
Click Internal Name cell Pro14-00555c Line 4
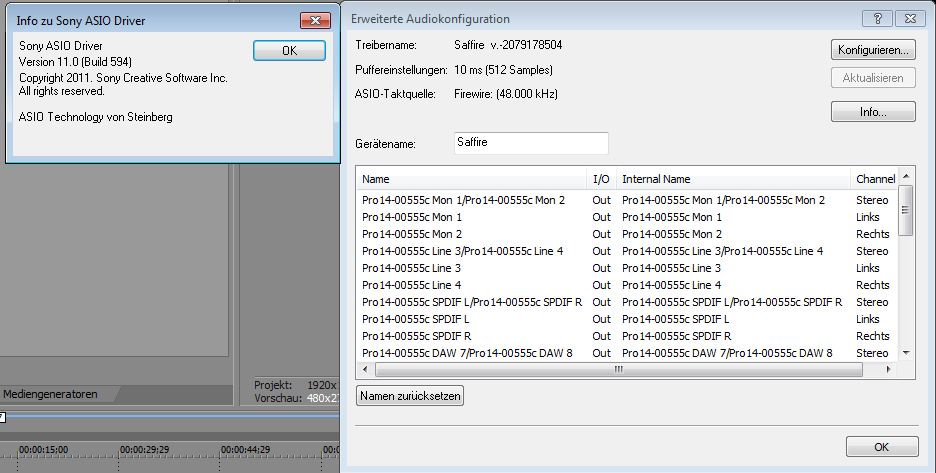[x=672, y=285]
